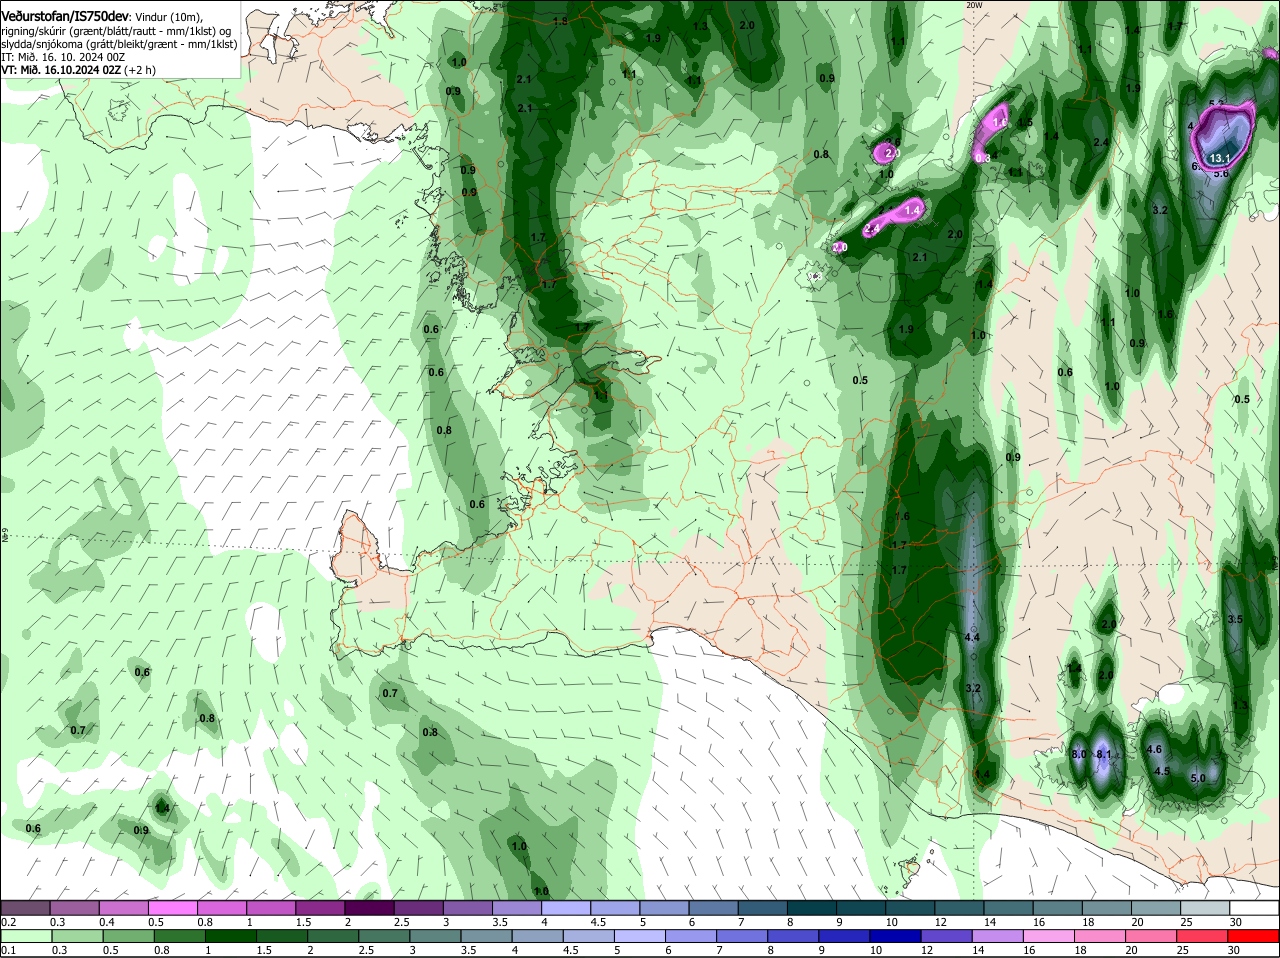Pick the bright pink snow-scale swatch at 0.5
Screen dimensions: 1280x958
click(x=174, y=907)
